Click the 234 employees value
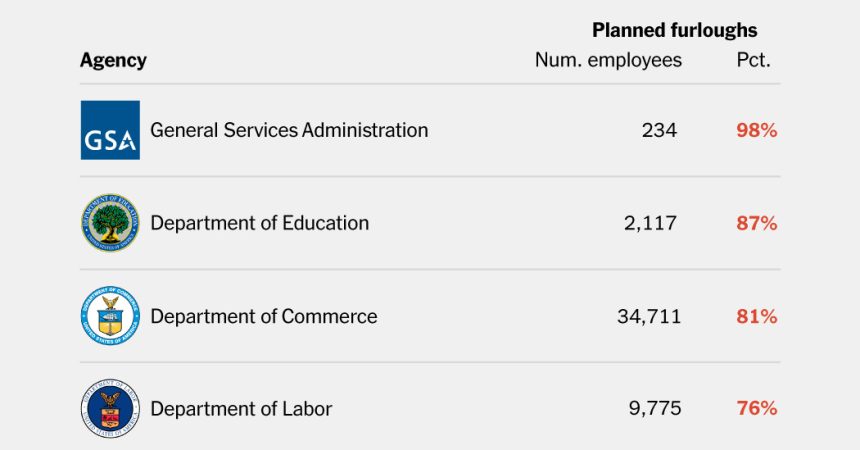The width and height of the screenshot is (860, 450). coord(659,130)
